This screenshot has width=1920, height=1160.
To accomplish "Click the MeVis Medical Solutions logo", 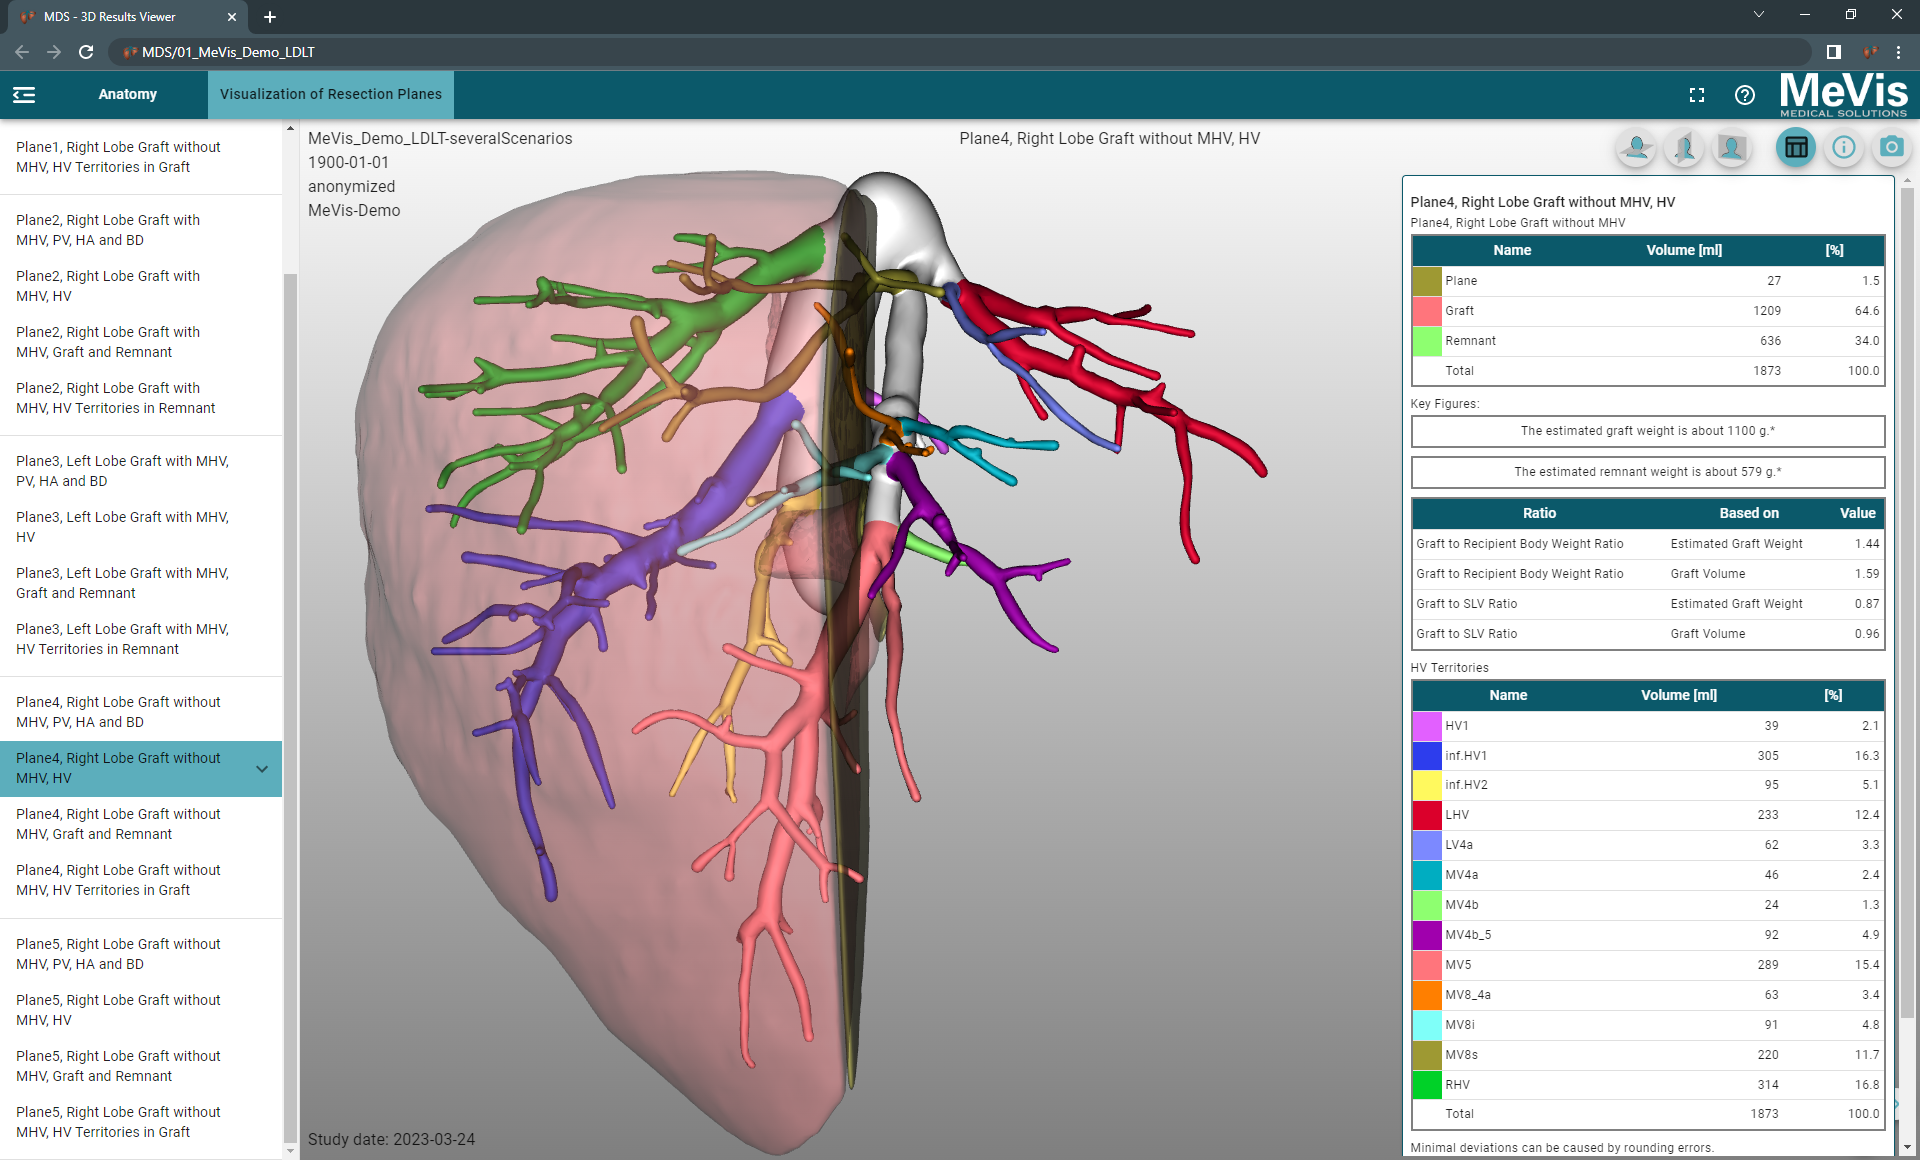I will pos(1844,95).
